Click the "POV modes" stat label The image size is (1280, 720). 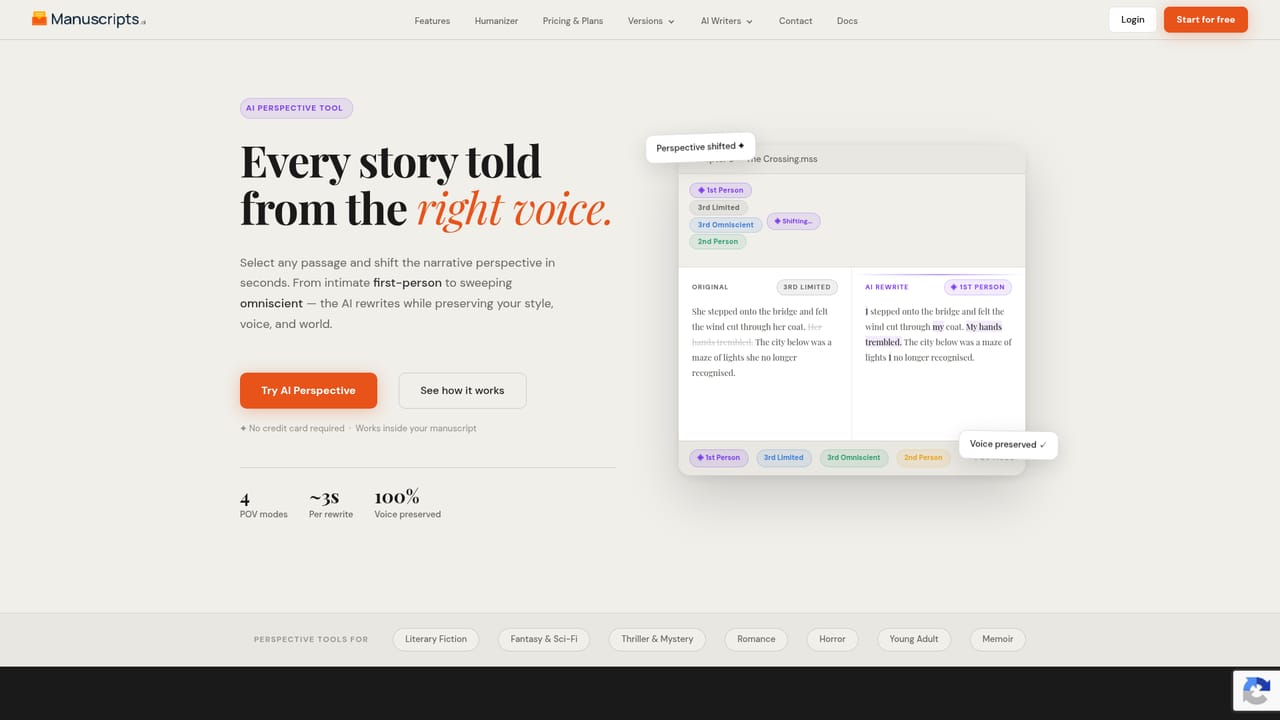(264, 514)
